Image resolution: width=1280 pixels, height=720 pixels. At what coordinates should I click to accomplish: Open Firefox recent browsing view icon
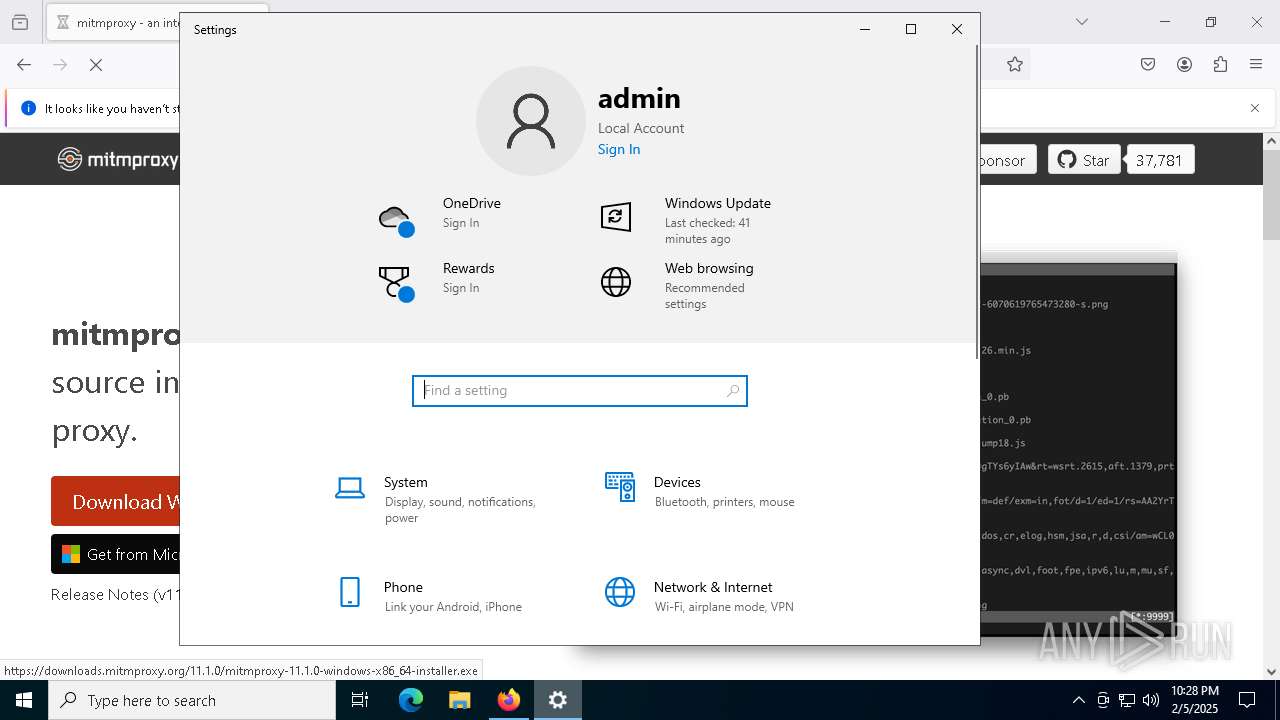pos(20,22)
